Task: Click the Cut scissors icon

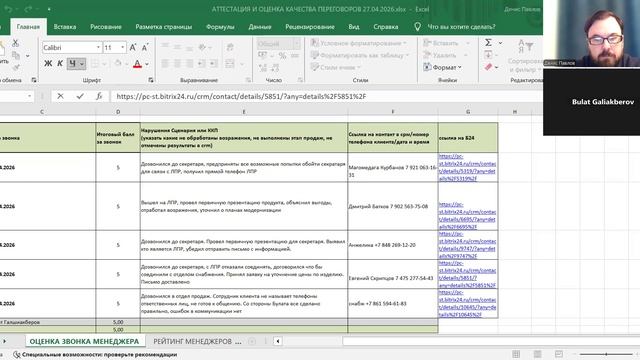Action: 16,42
